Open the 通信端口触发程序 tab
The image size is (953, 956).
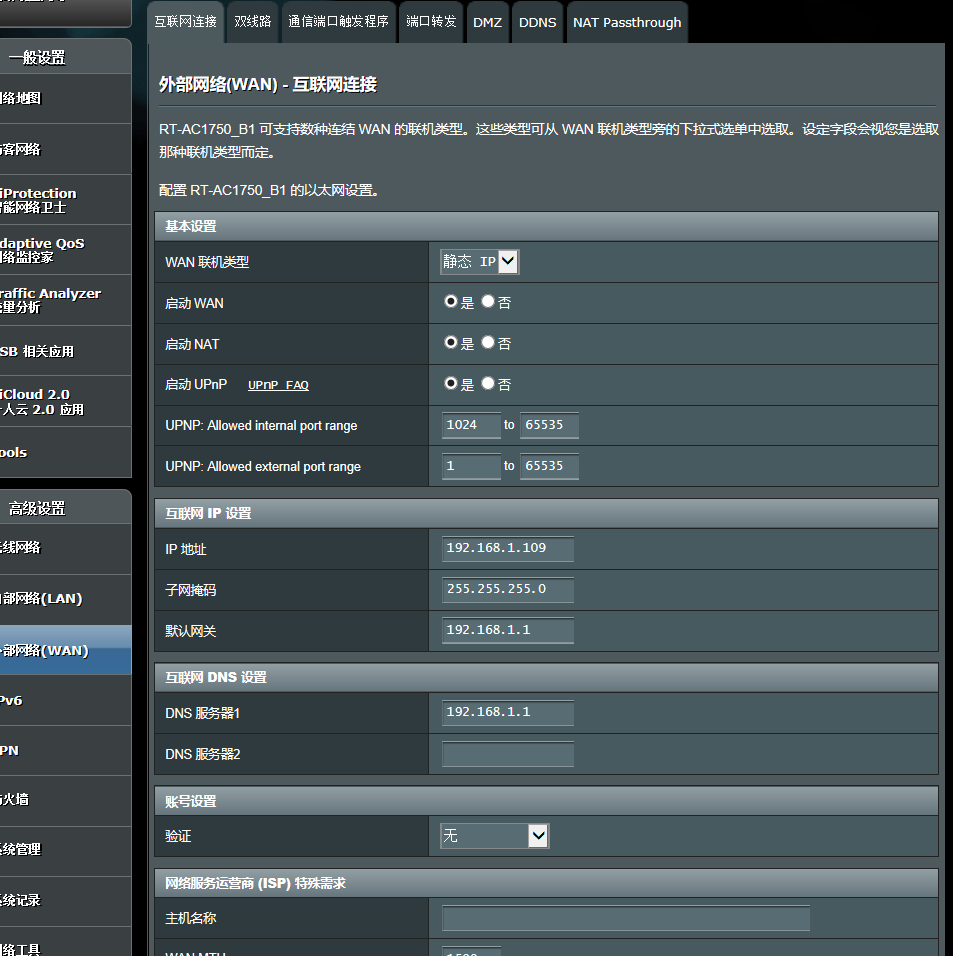338,22
